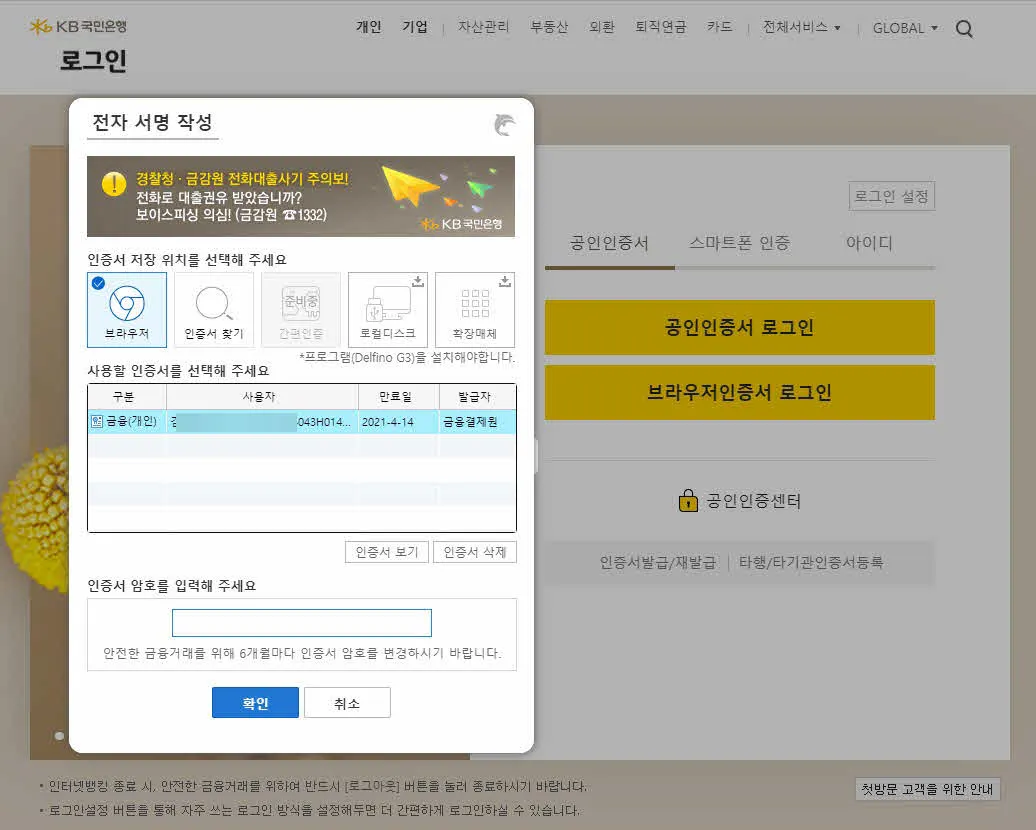
Task: Open 인증서발급/재발급 link
Action: point(657,562)
